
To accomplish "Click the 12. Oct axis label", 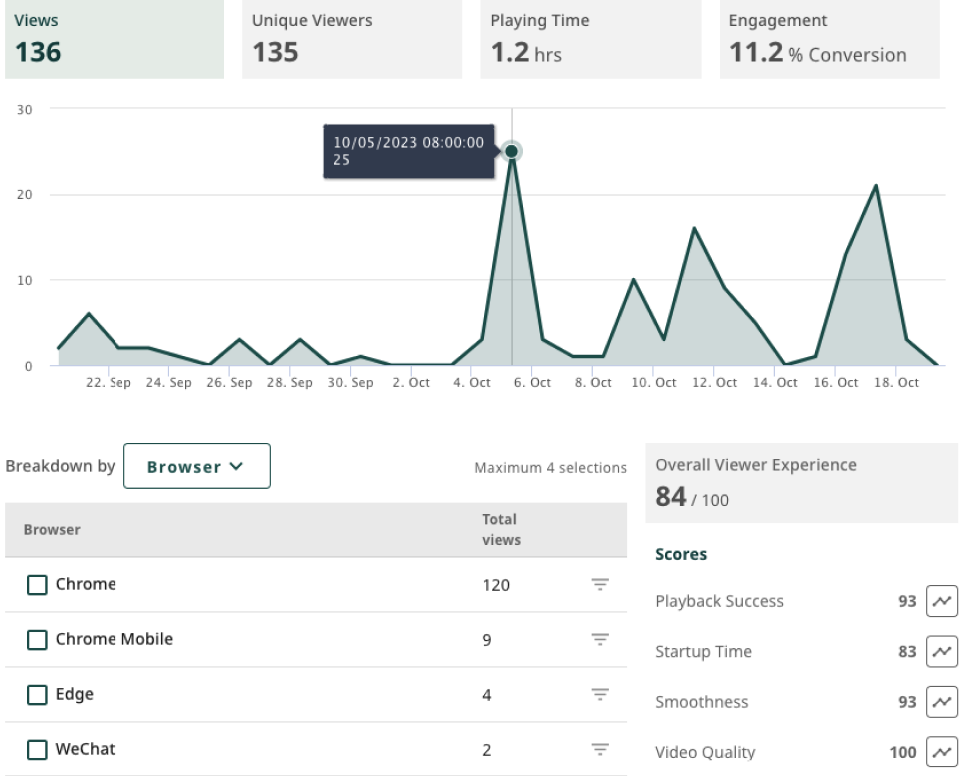I will click(714, 383).
